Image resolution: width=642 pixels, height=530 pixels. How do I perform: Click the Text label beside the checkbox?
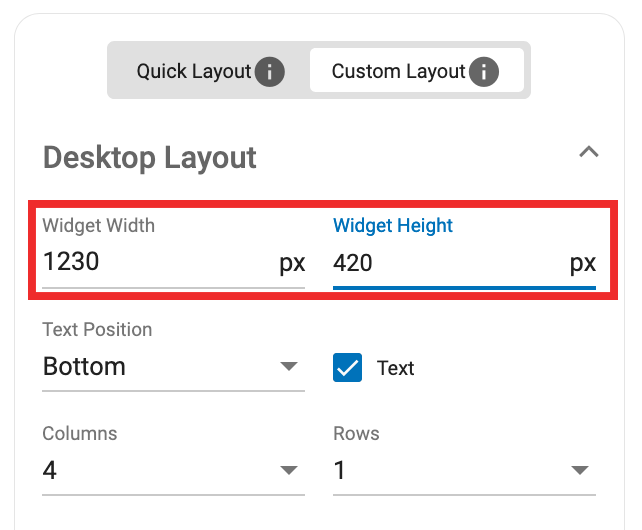pyautogui.click(x=396, y=368)
